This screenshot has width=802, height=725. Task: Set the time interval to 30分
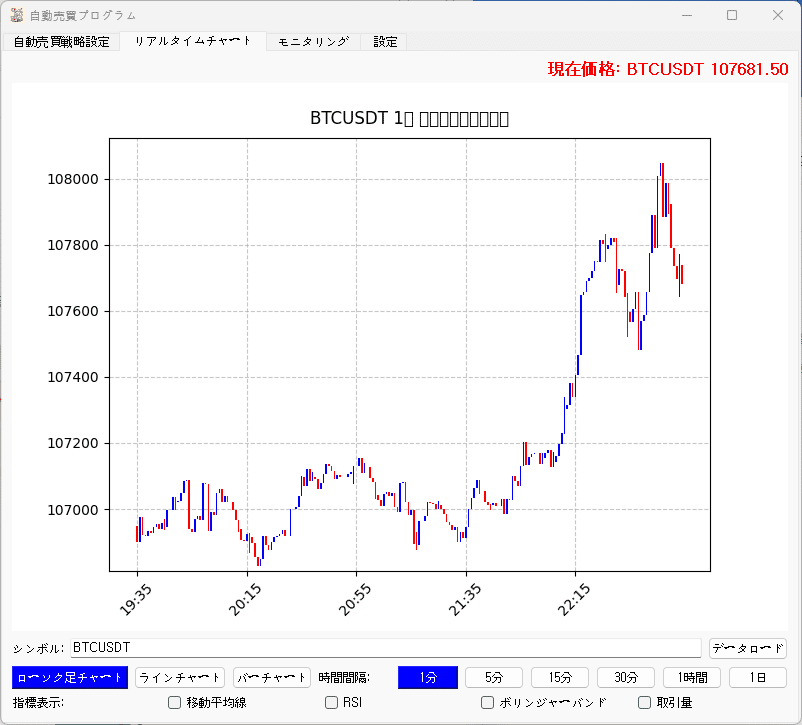(626, 677)
